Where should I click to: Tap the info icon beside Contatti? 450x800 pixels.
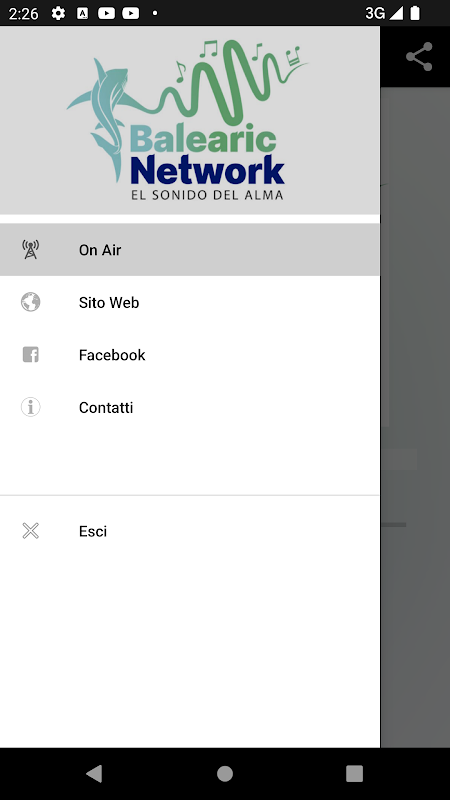(x=31, y=407)
